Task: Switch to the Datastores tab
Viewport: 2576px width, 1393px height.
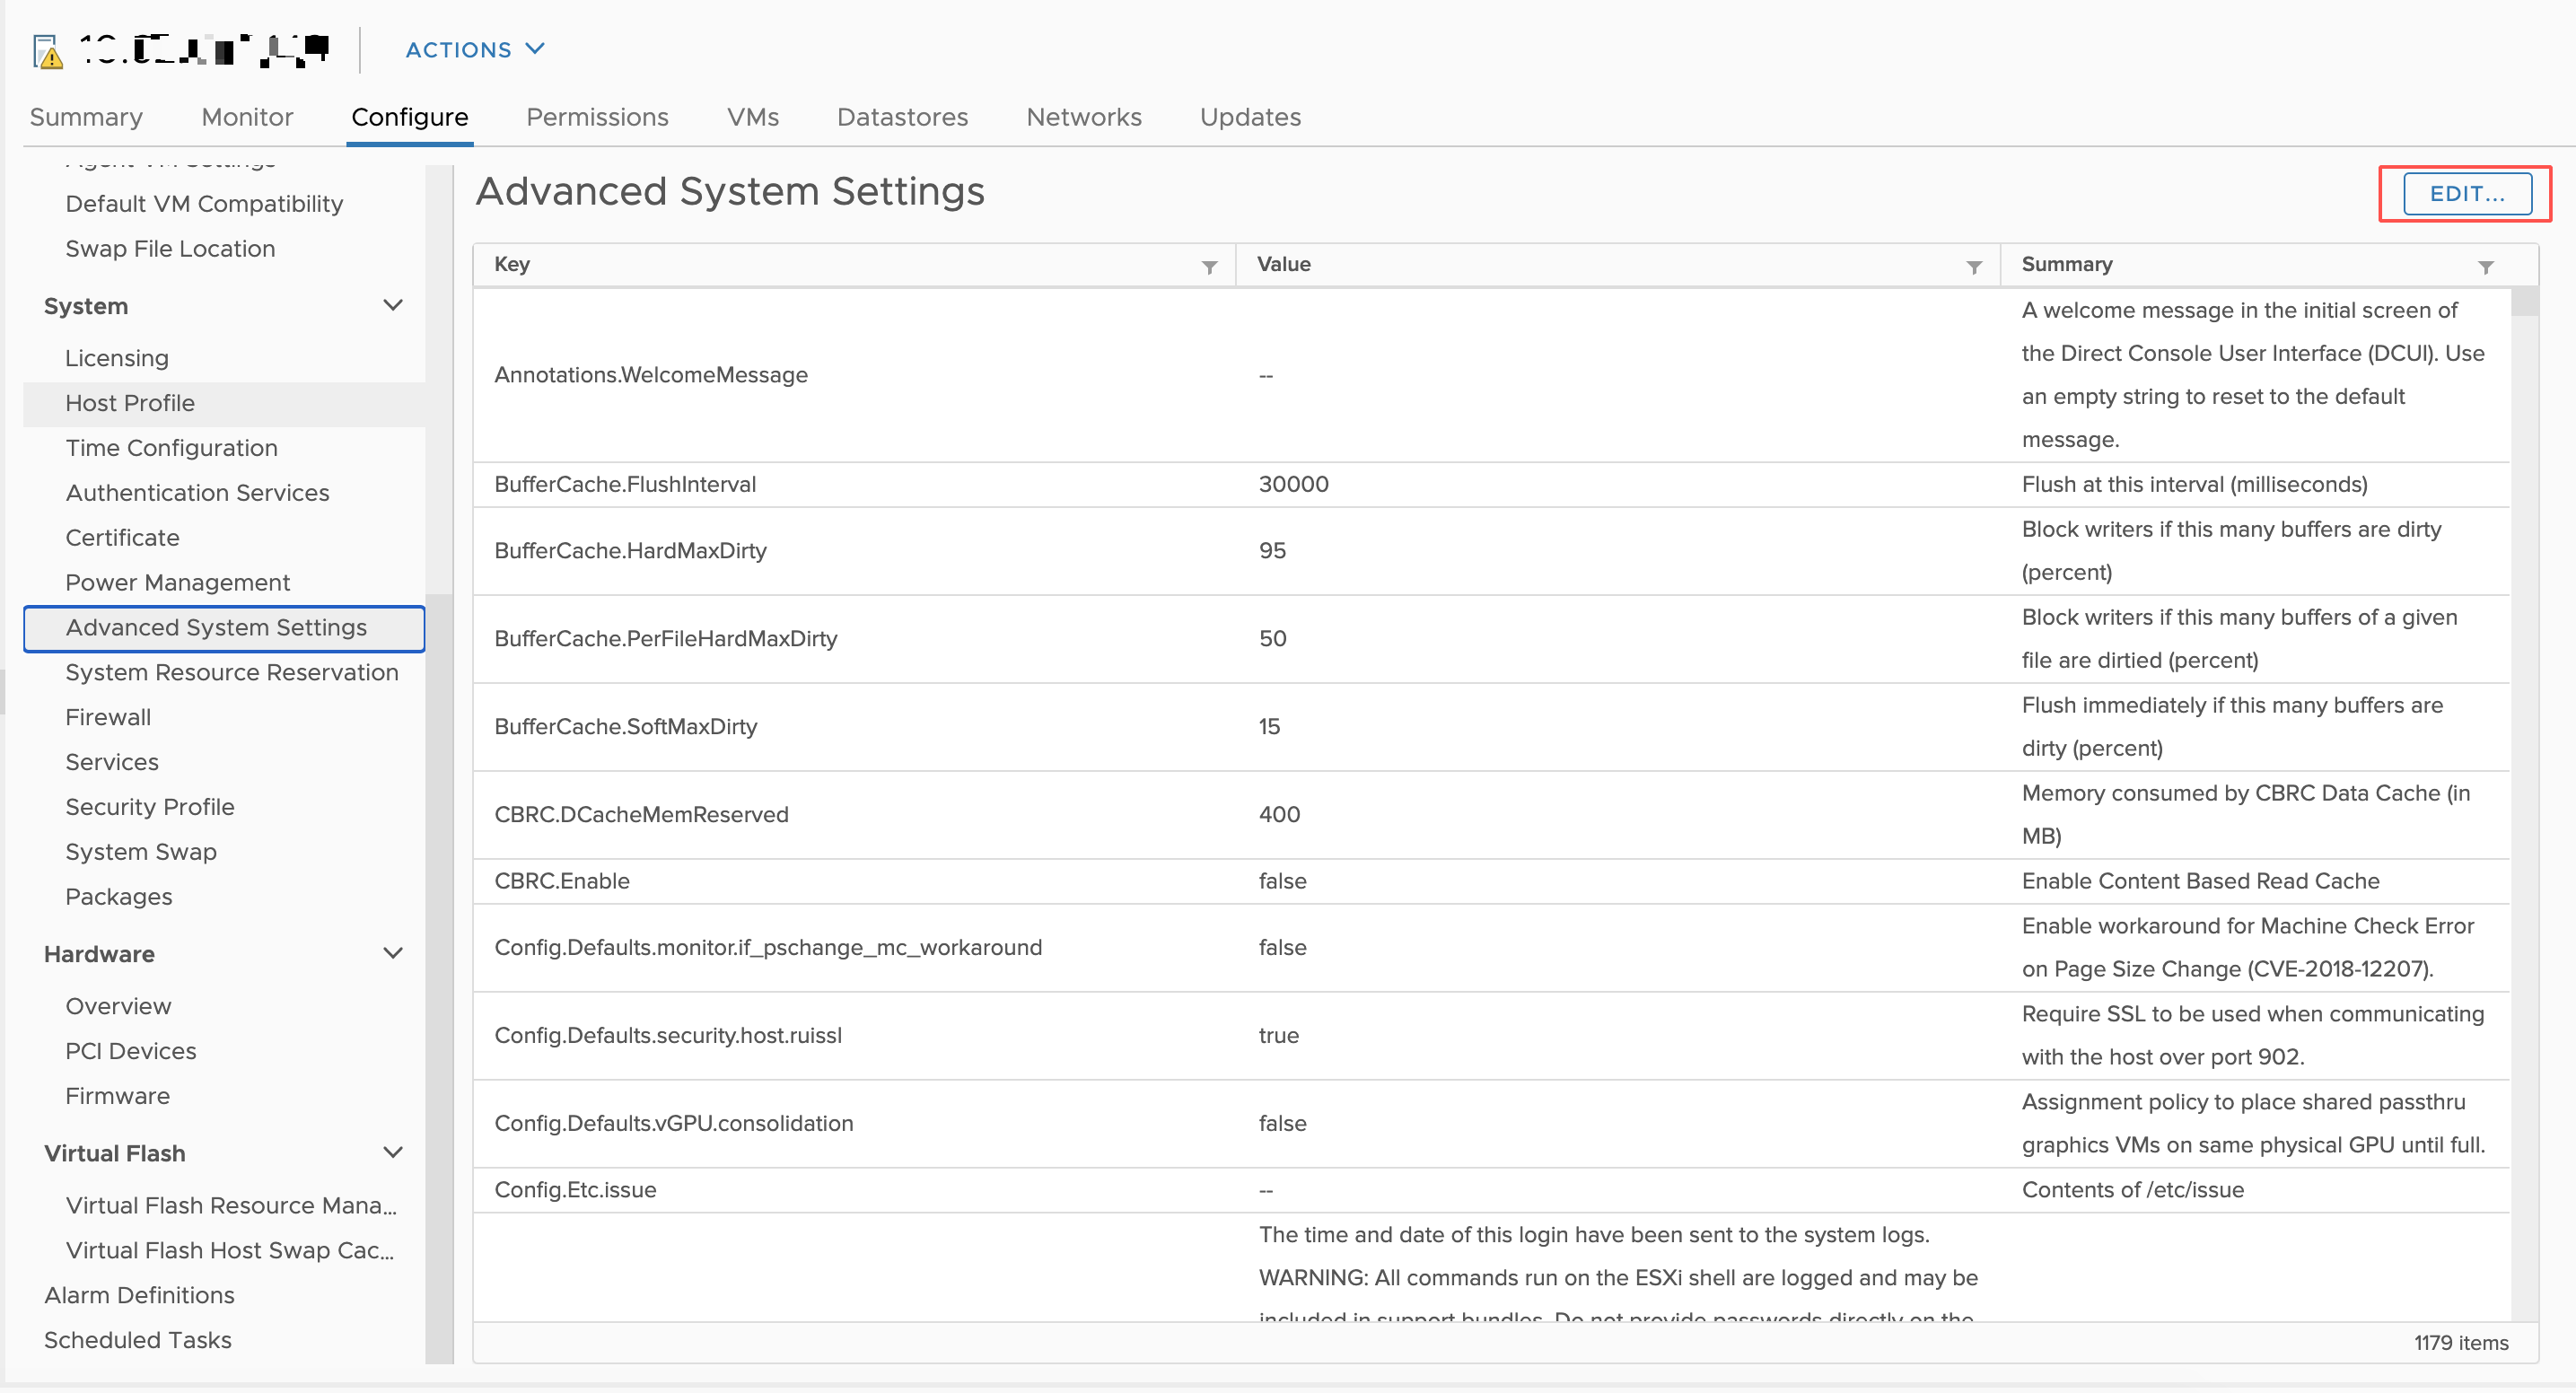Action: pyautogui.click(x=902, y=117)
